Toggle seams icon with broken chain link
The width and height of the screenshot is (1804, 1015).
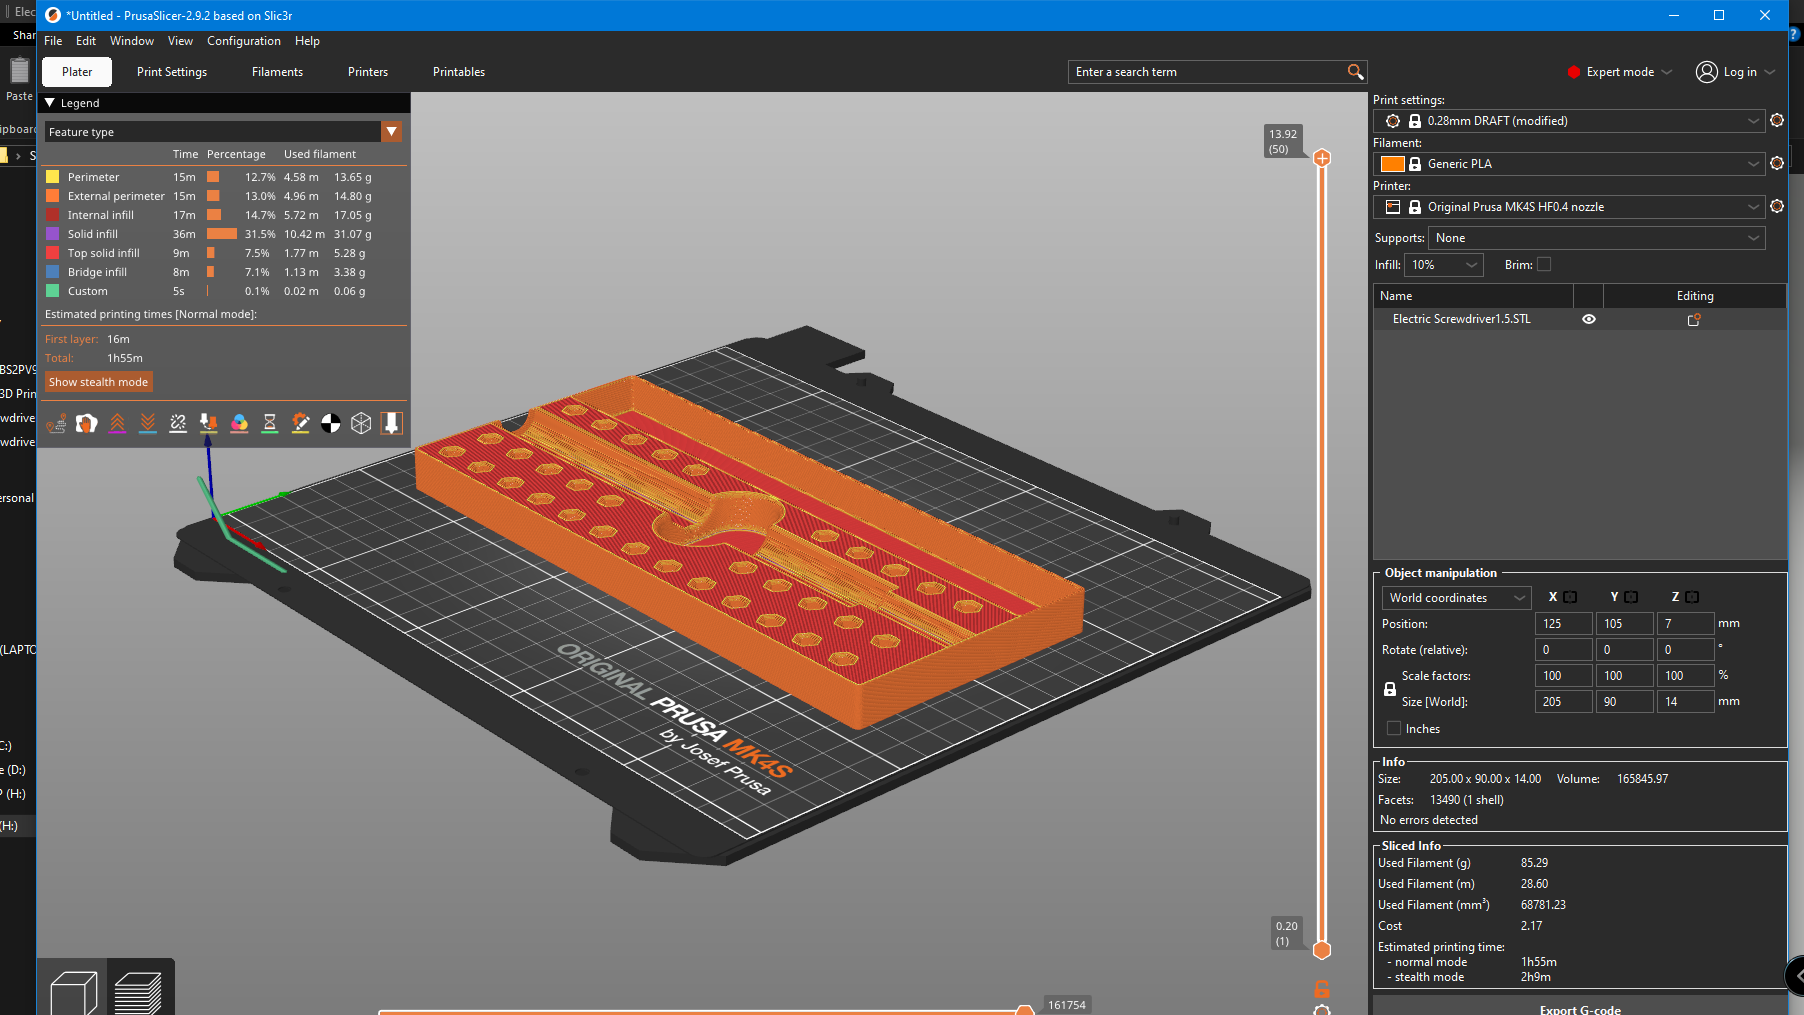click(178, 423)
